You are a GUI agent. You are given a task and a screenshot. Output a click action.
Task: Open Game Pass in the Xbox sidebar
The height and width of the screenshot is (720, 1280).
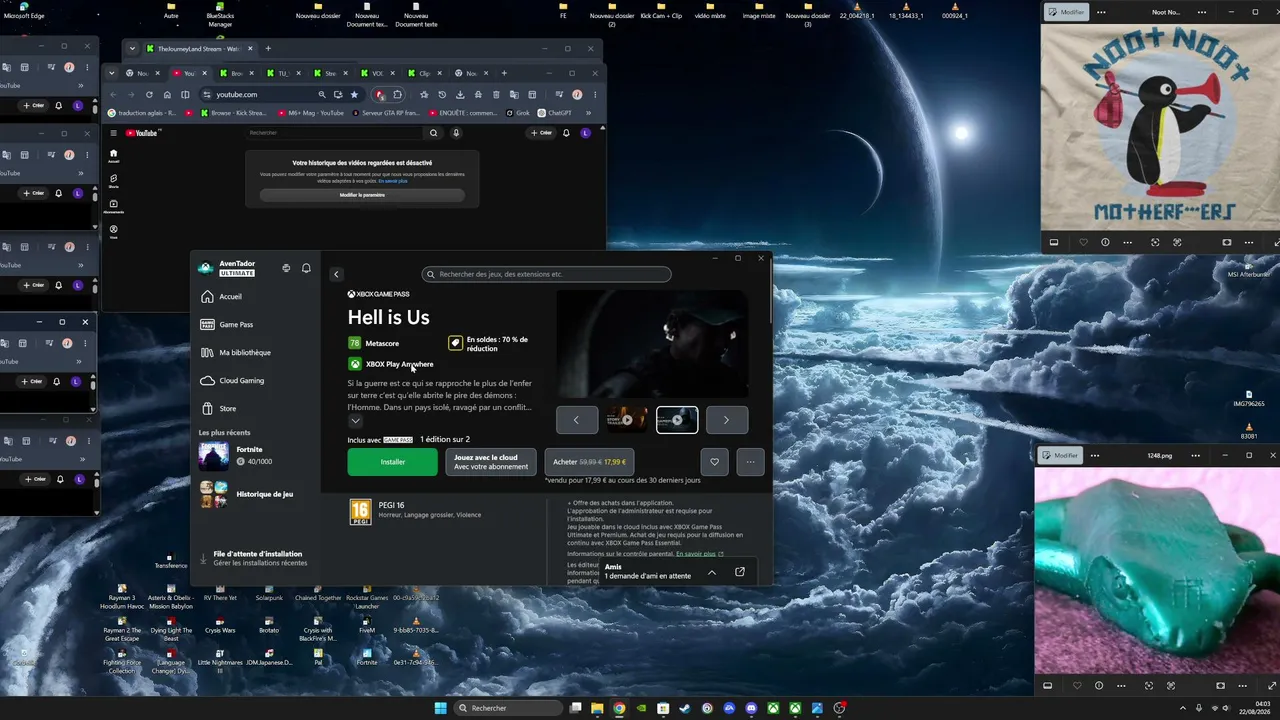click(254, 325)
